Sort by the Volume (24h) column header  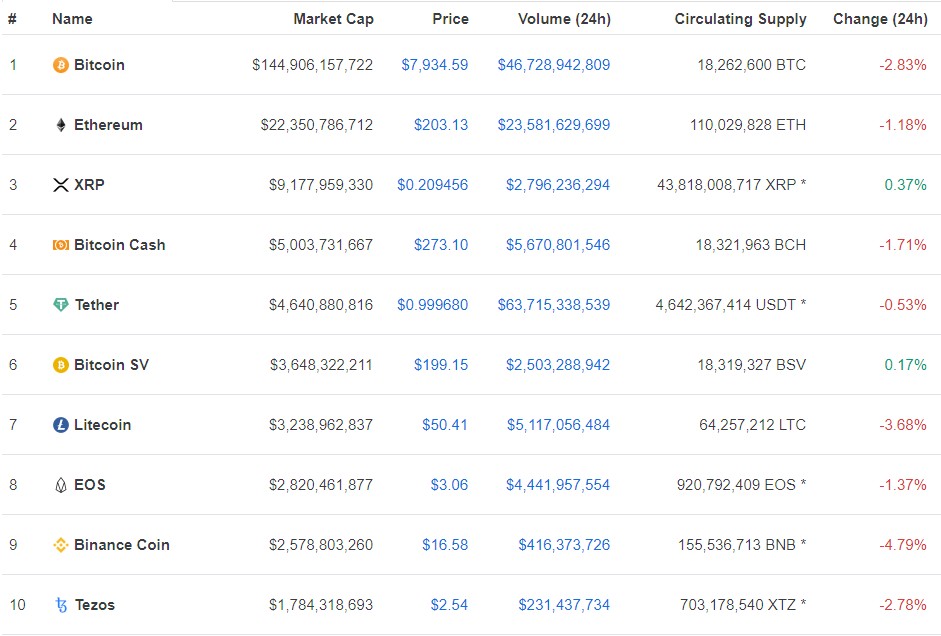click(564, 19)
